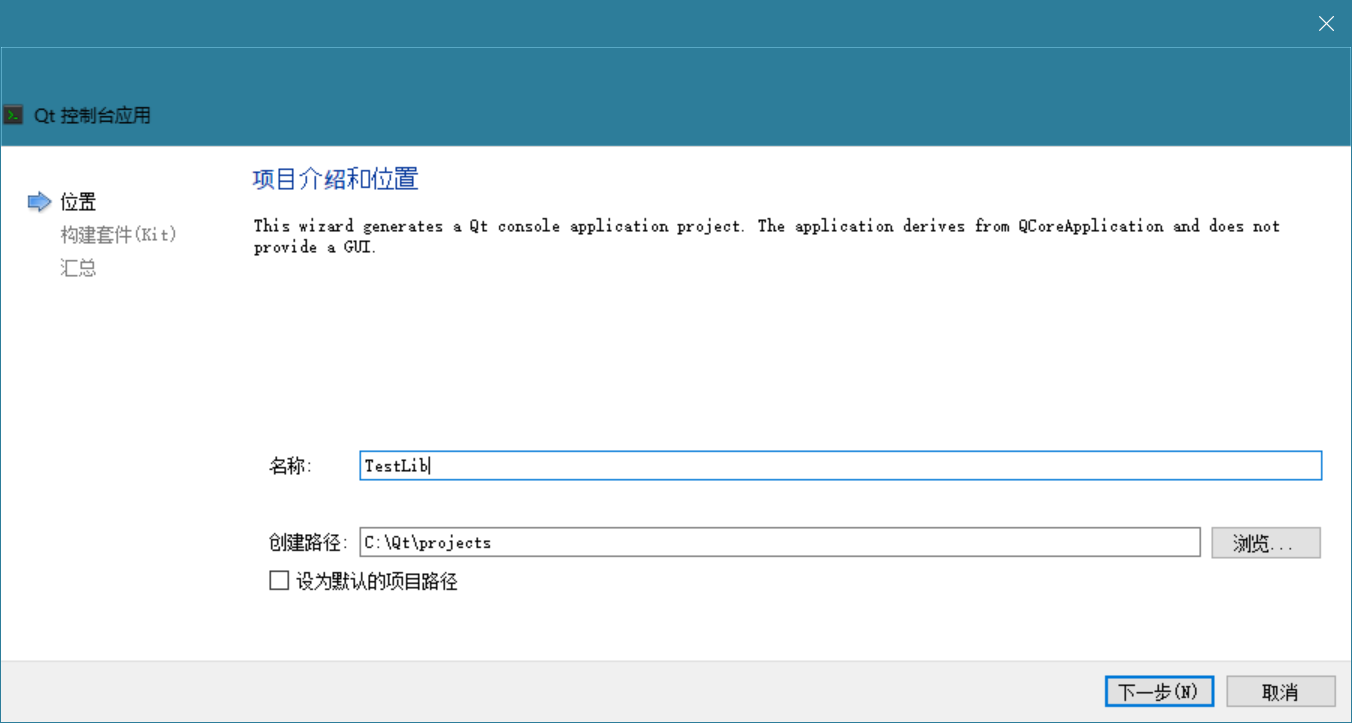Image resolution: width=1352 pixels, height=723 pixels.
Task: Select the 汇总 wizard step
Action: coord(78,268)
